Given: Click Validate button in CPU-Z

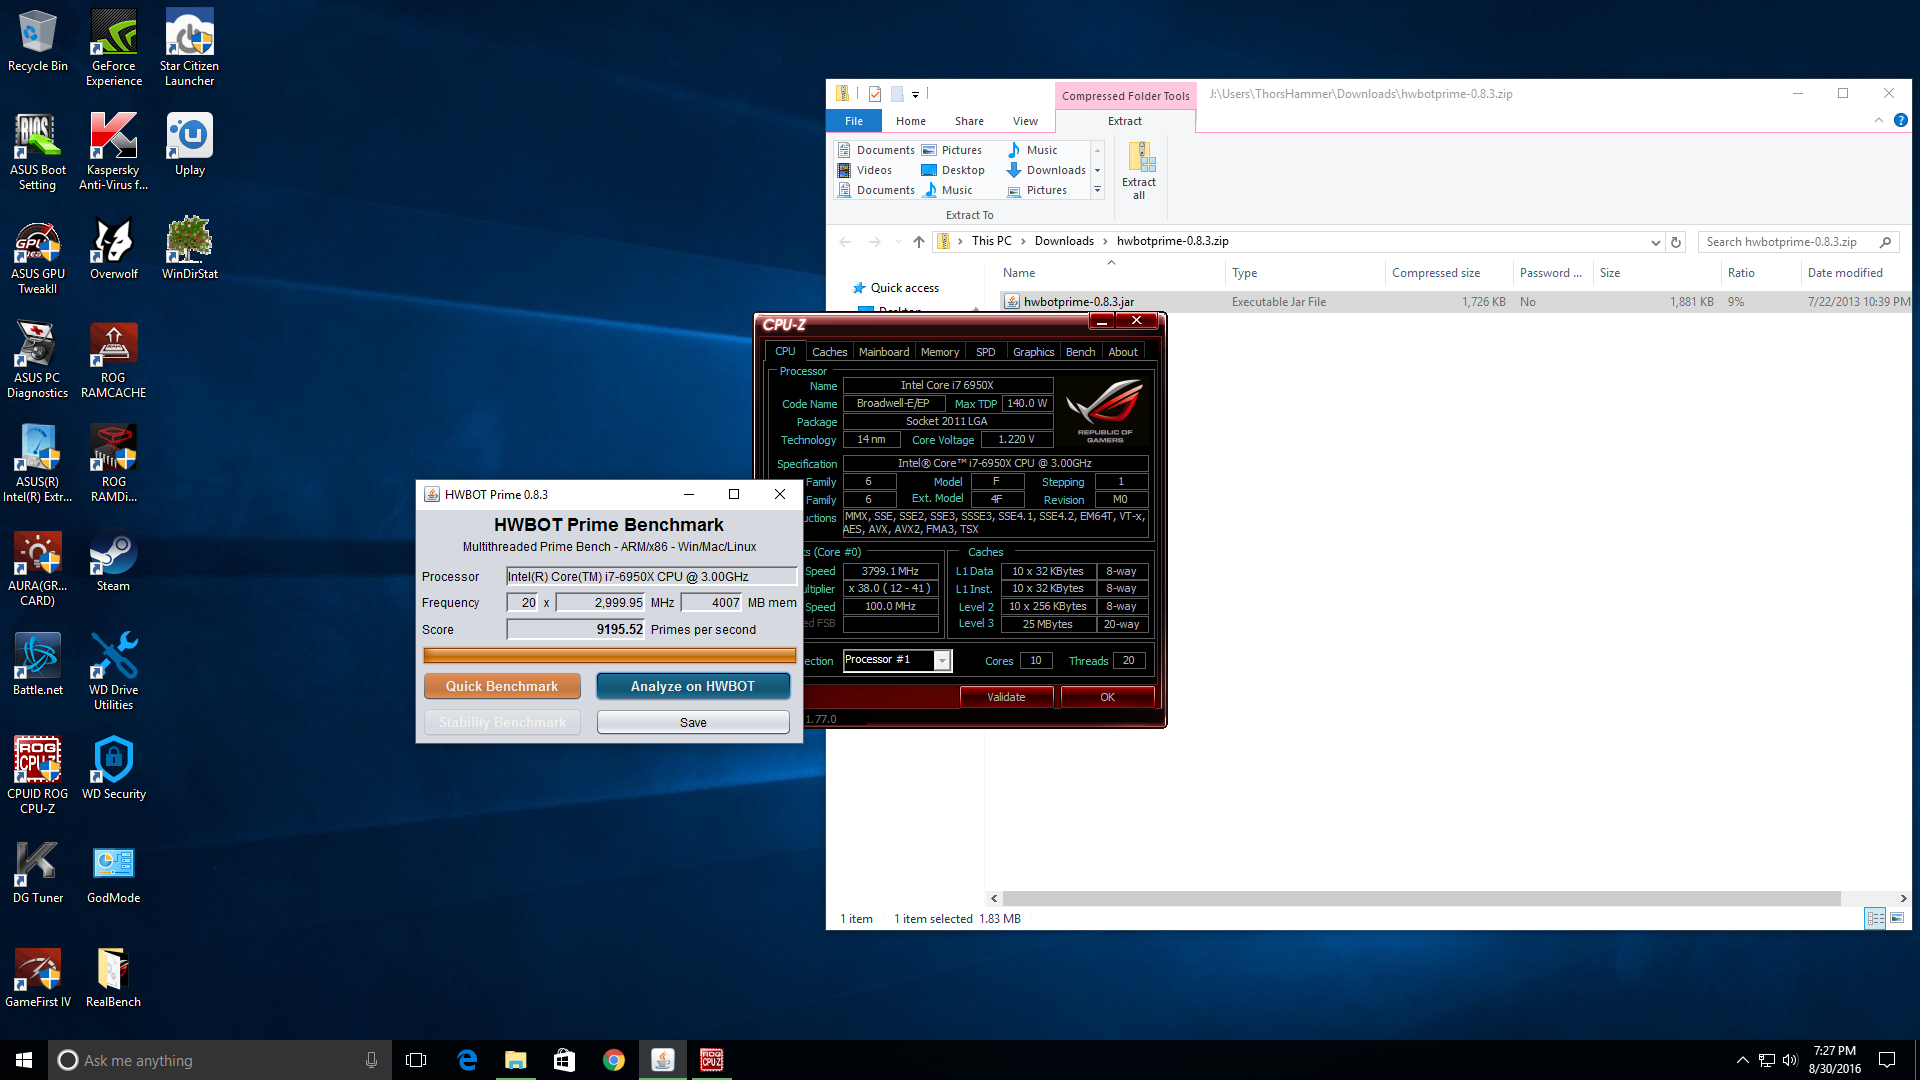Looking at the screenshot, I should click(x=1006, y=697).
